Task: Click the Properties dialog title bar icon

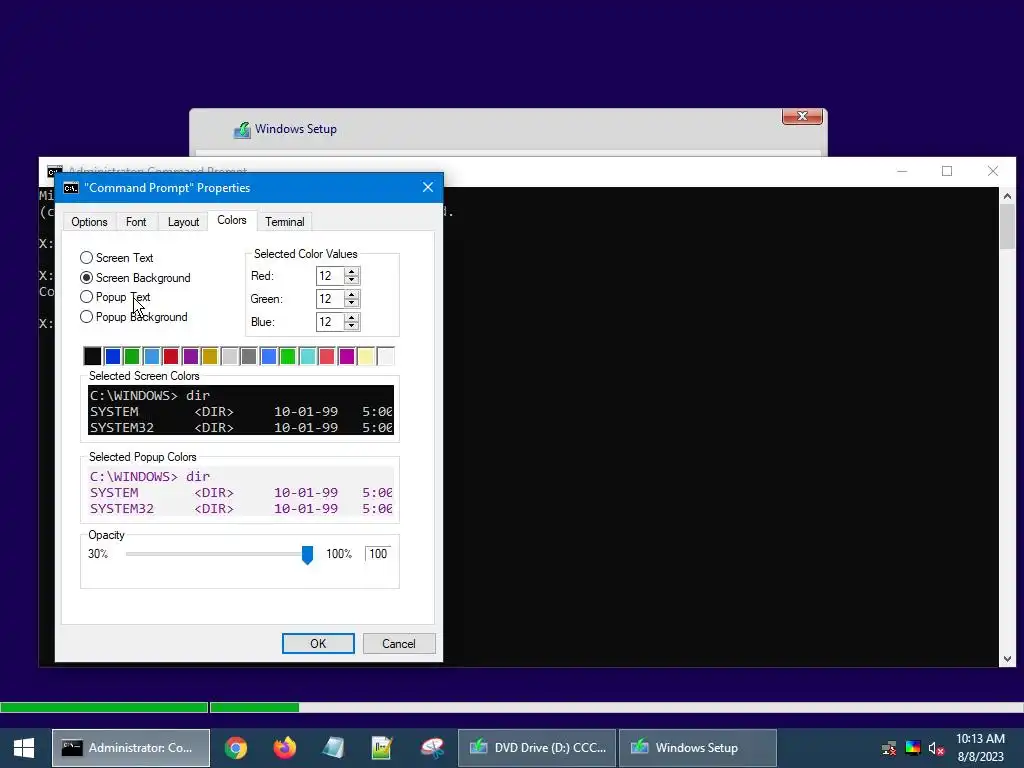Action: coord(71,188)
